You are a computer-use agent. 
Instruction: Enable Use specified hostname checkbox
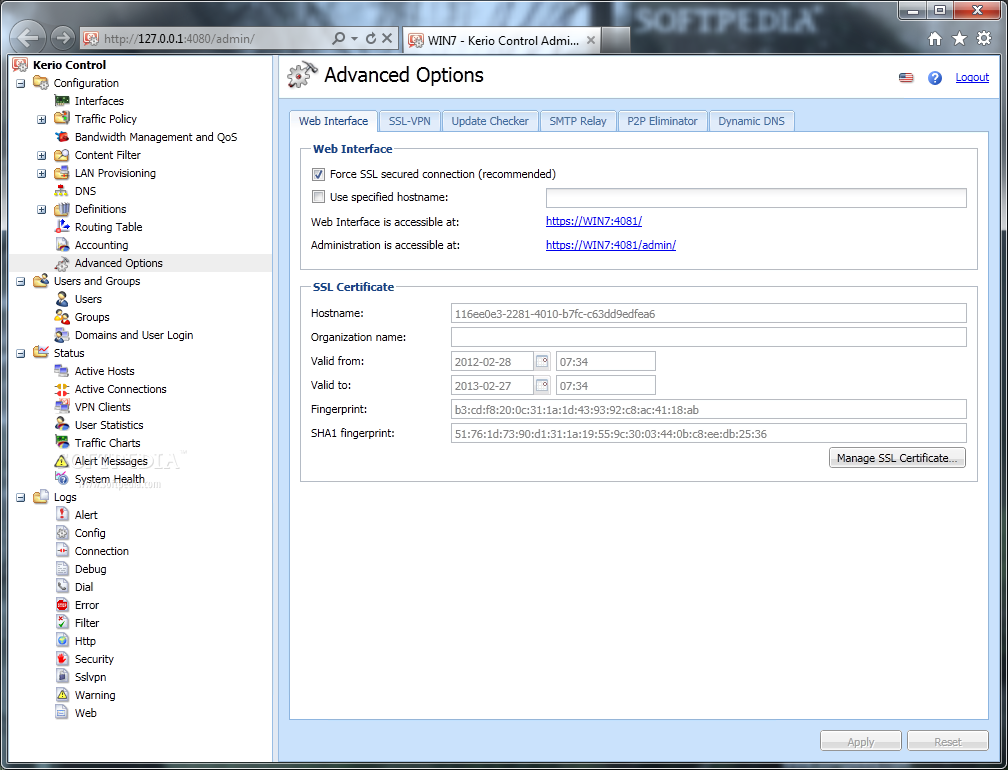[x=318, y=197]
